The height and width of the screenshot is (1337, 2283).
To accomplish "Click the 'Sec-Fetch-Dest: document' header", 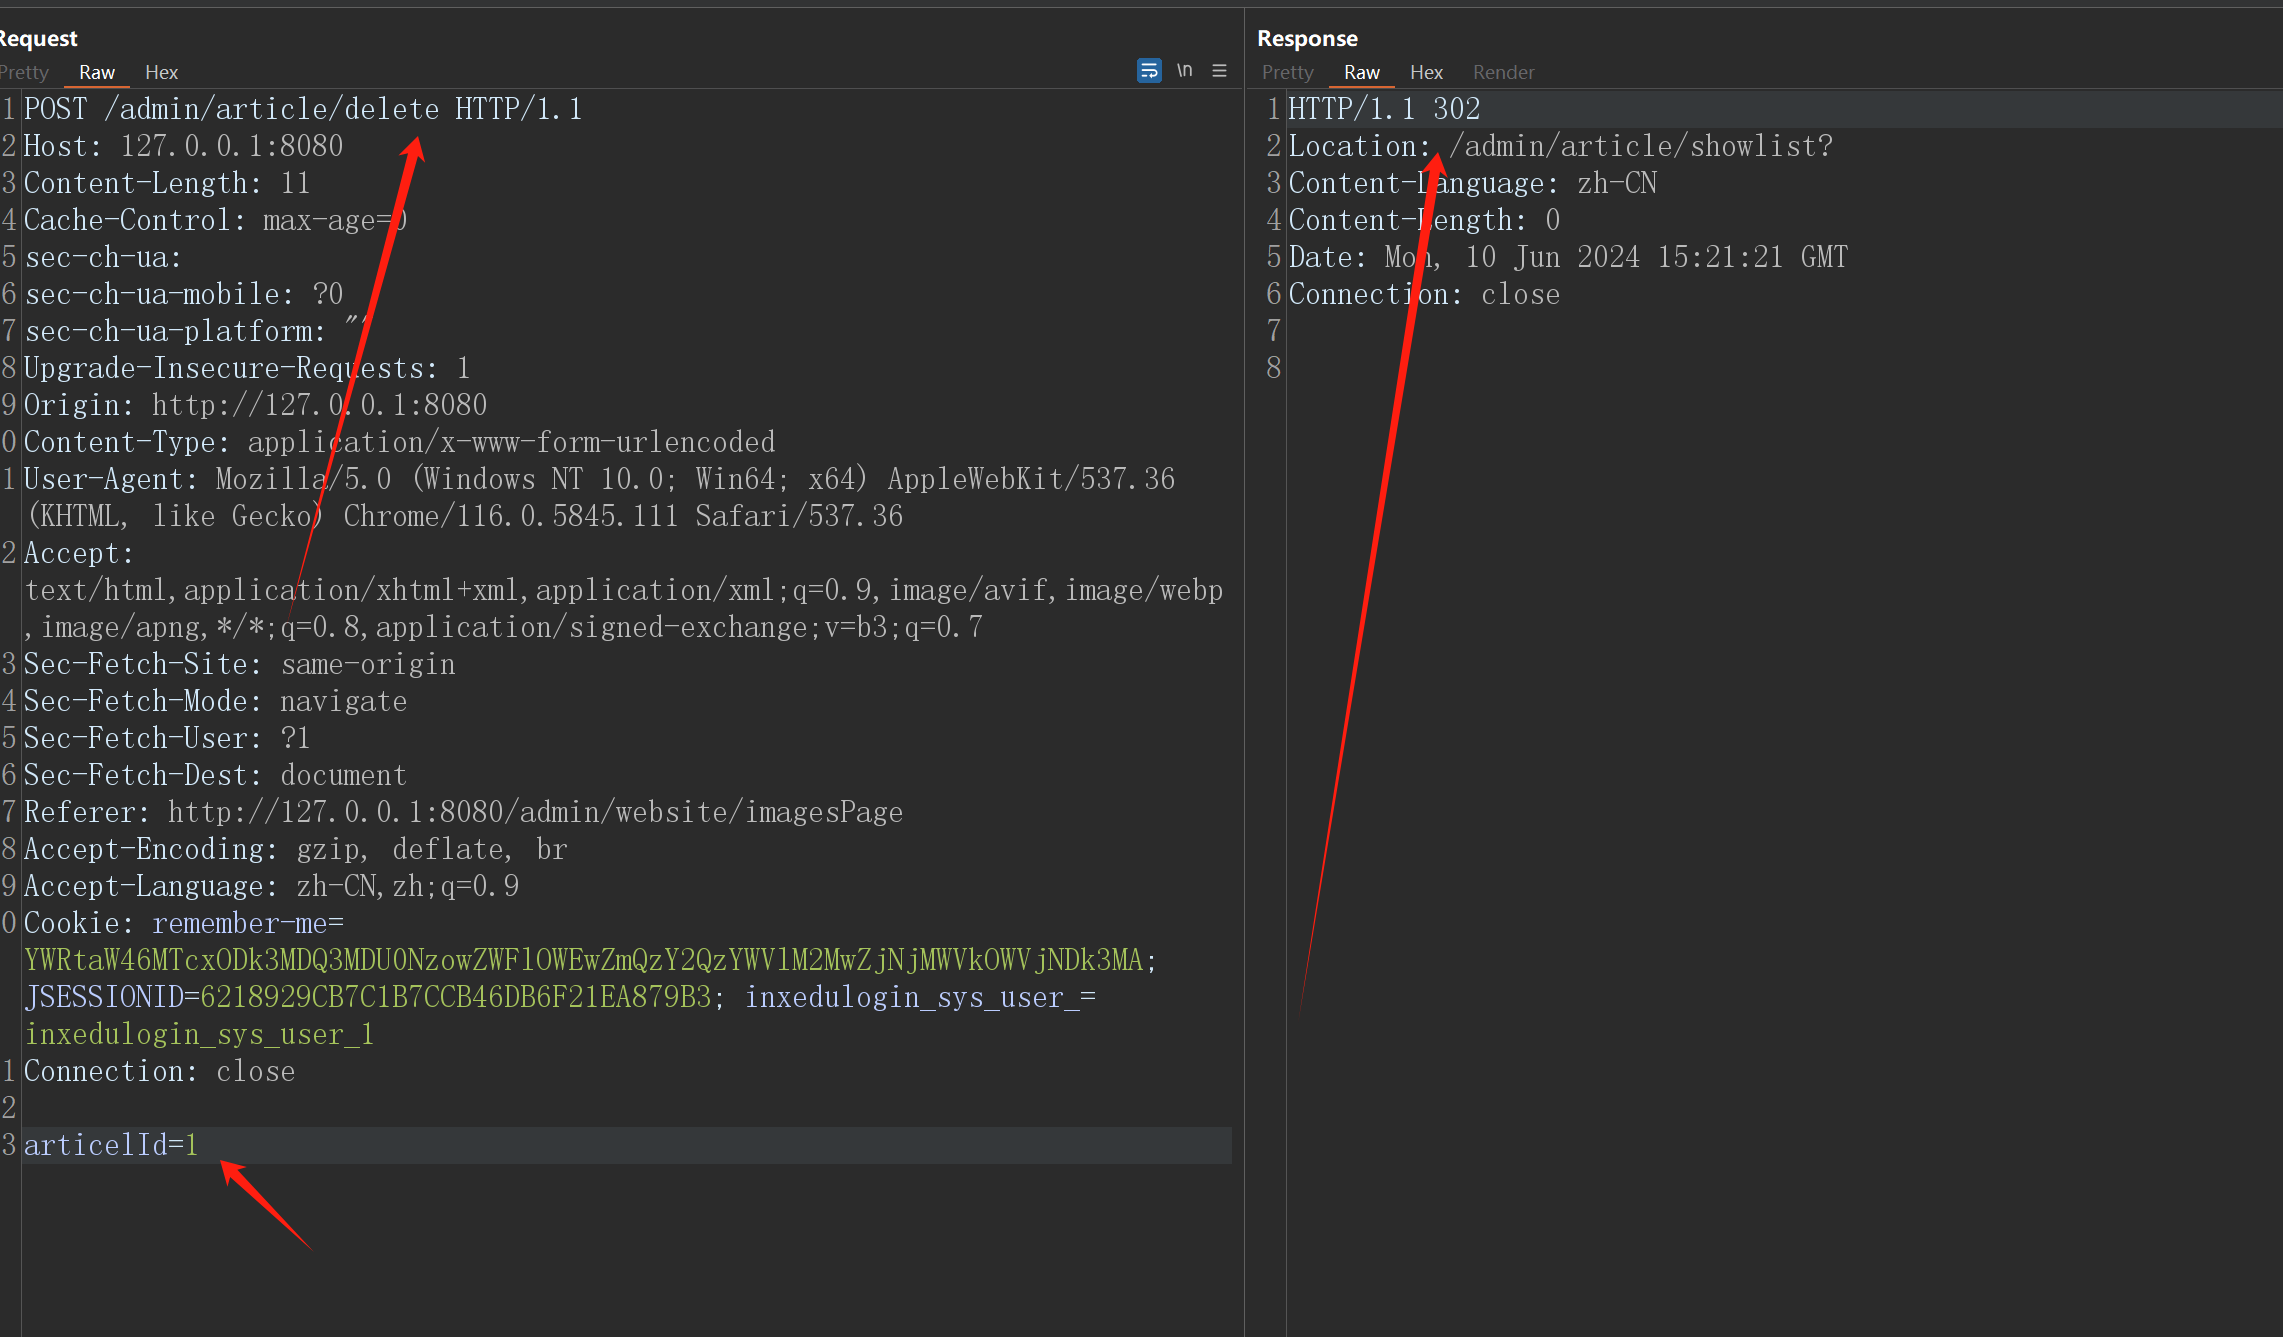I will tap(216, 775).
